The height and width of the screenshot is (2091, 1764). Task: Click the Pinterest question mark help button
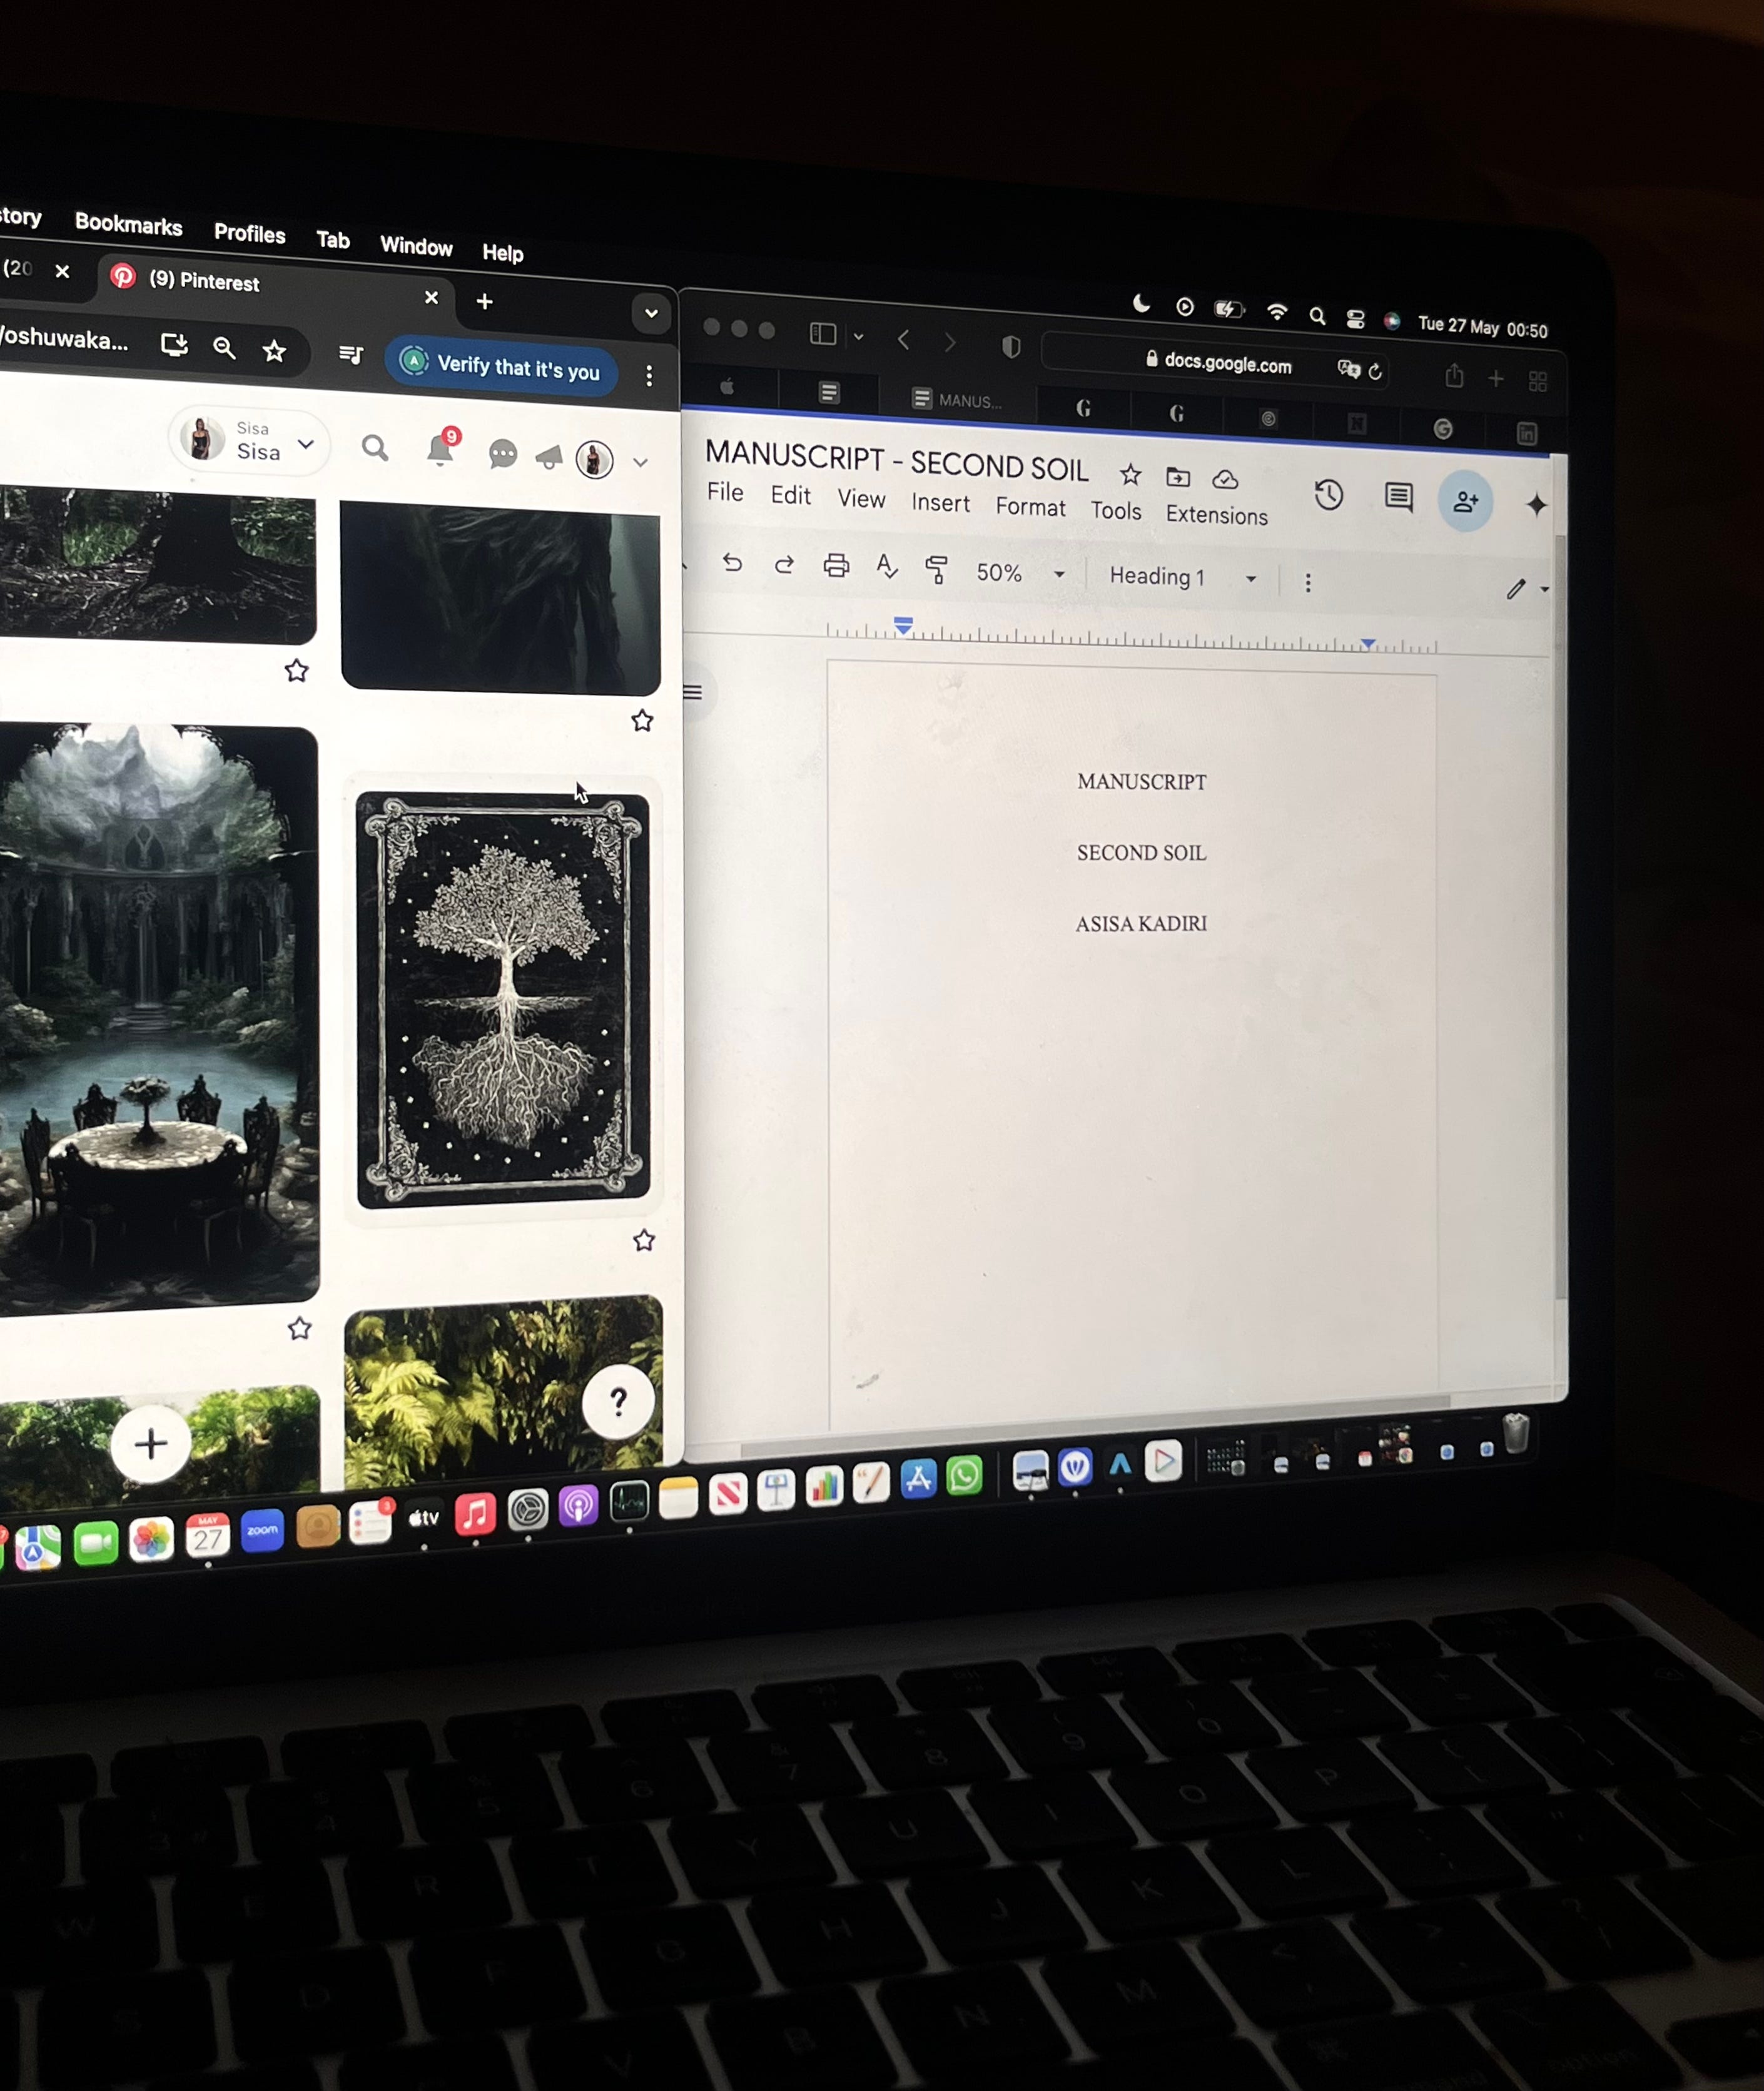tap(619, 1402)
